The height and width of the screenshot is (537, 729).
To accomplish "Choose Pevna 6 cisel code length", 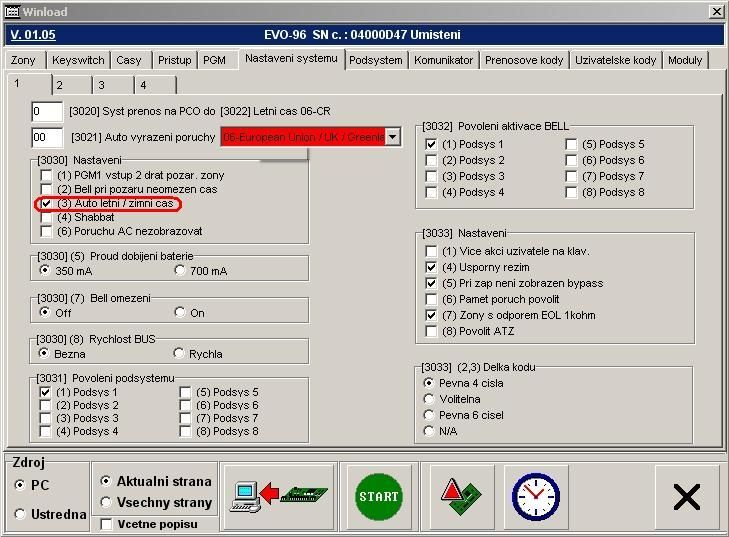I will 430,415.
